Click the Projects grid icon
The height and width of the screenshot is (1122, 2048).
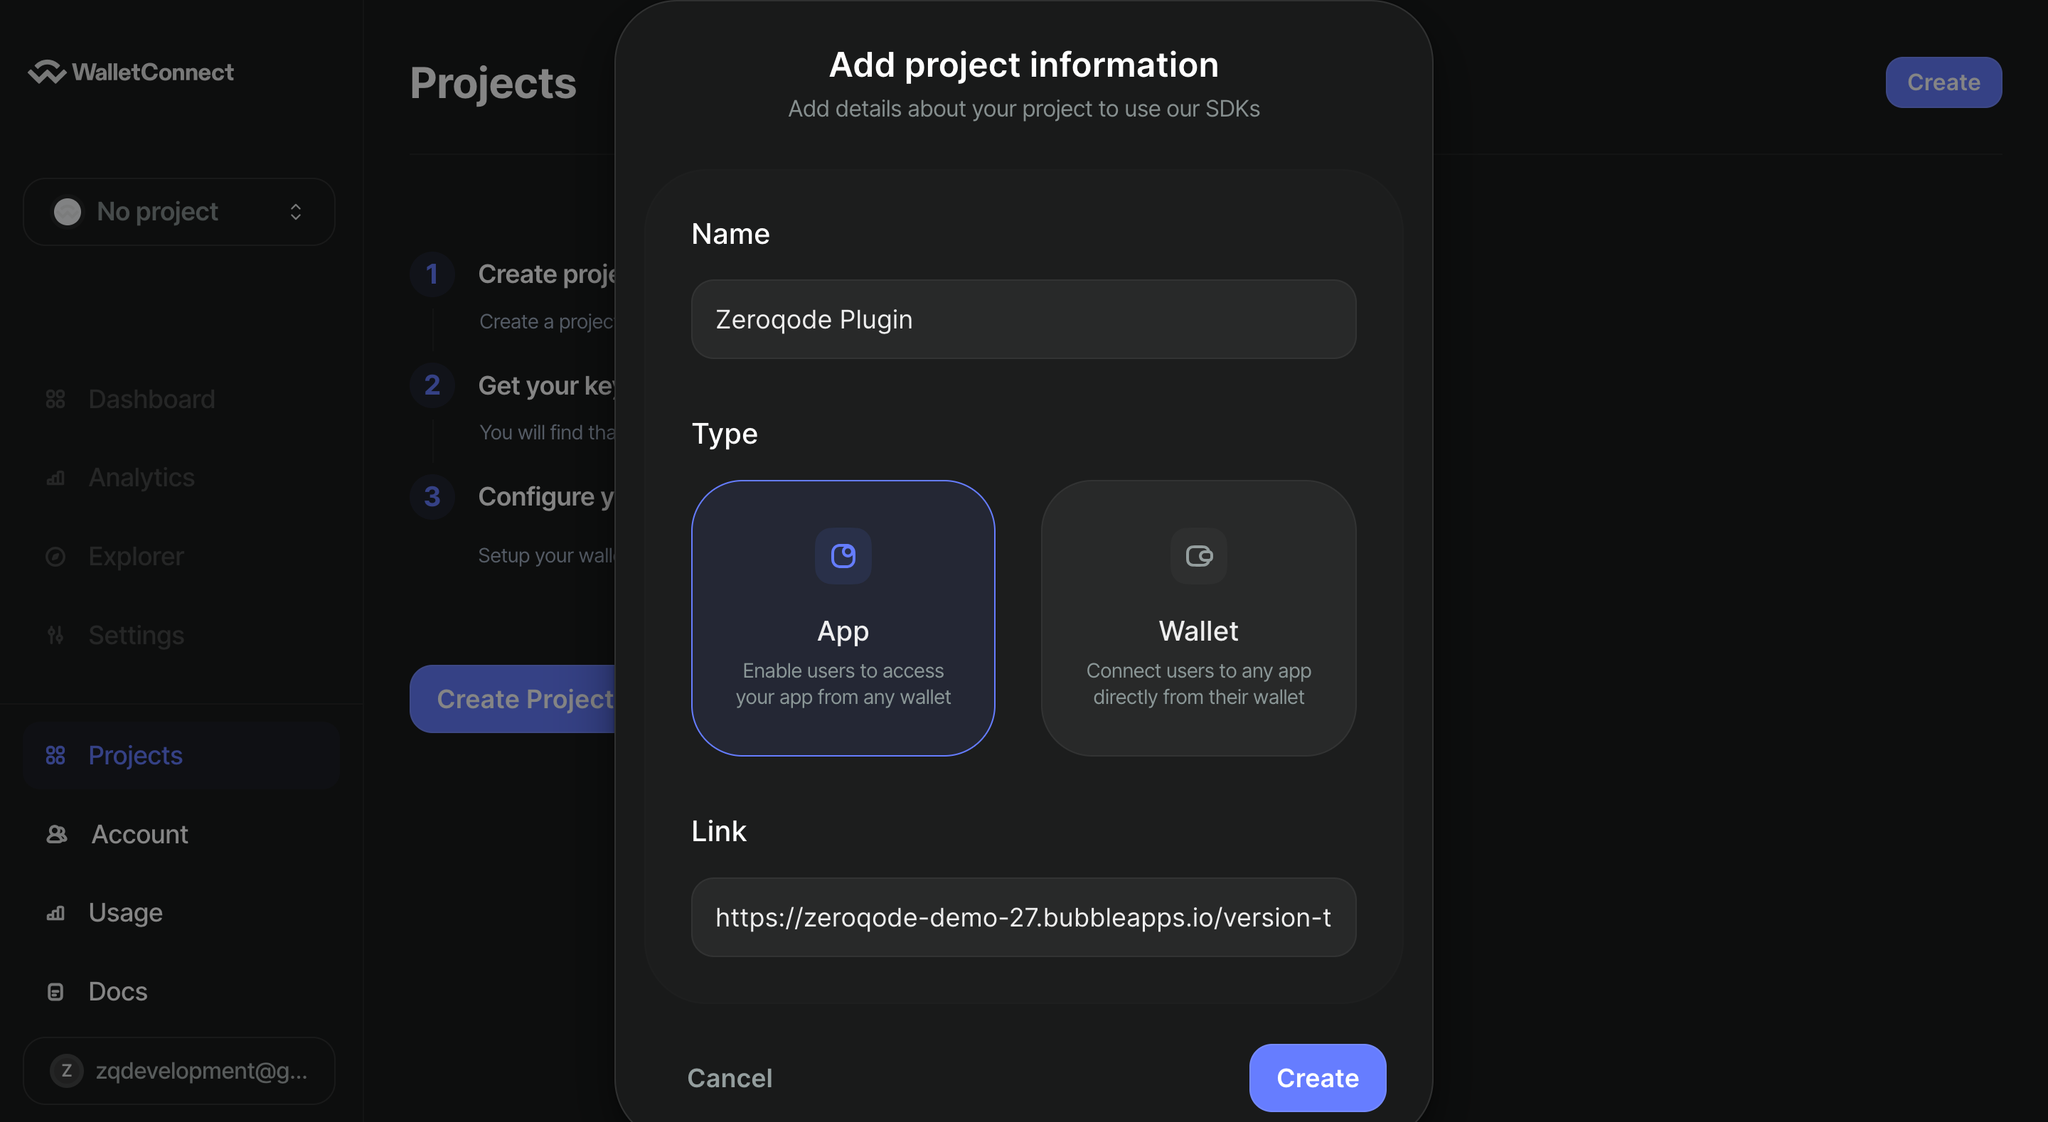[56, 755]
